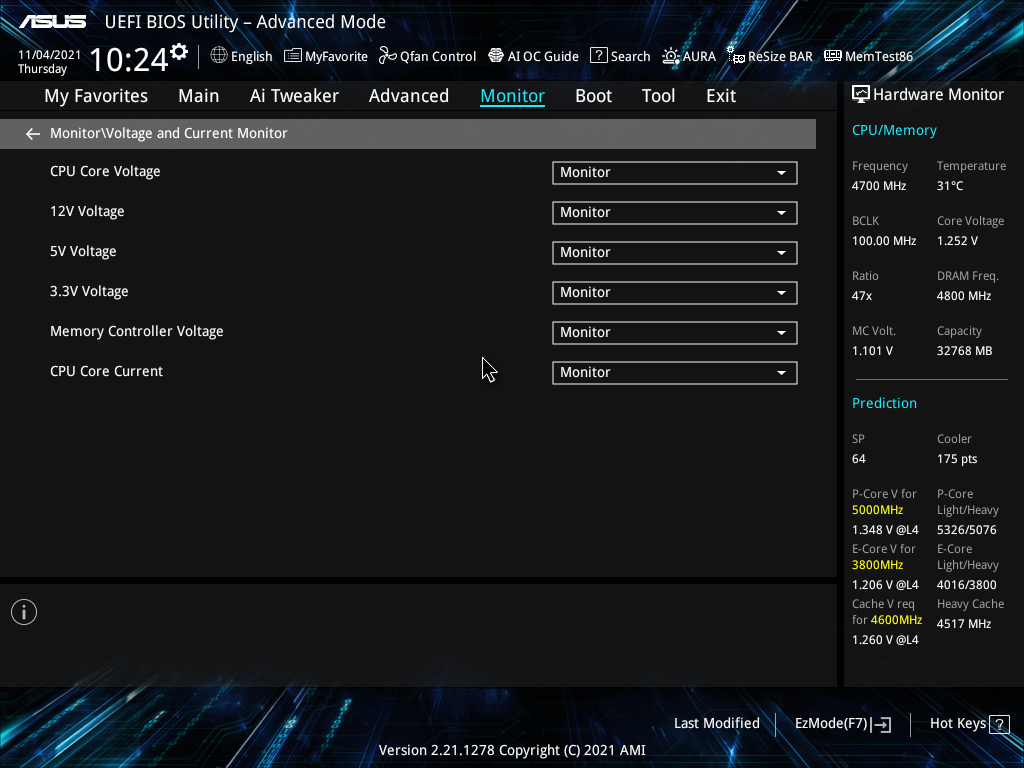Open 12V Voltage dropdown

tap(675, 213)
